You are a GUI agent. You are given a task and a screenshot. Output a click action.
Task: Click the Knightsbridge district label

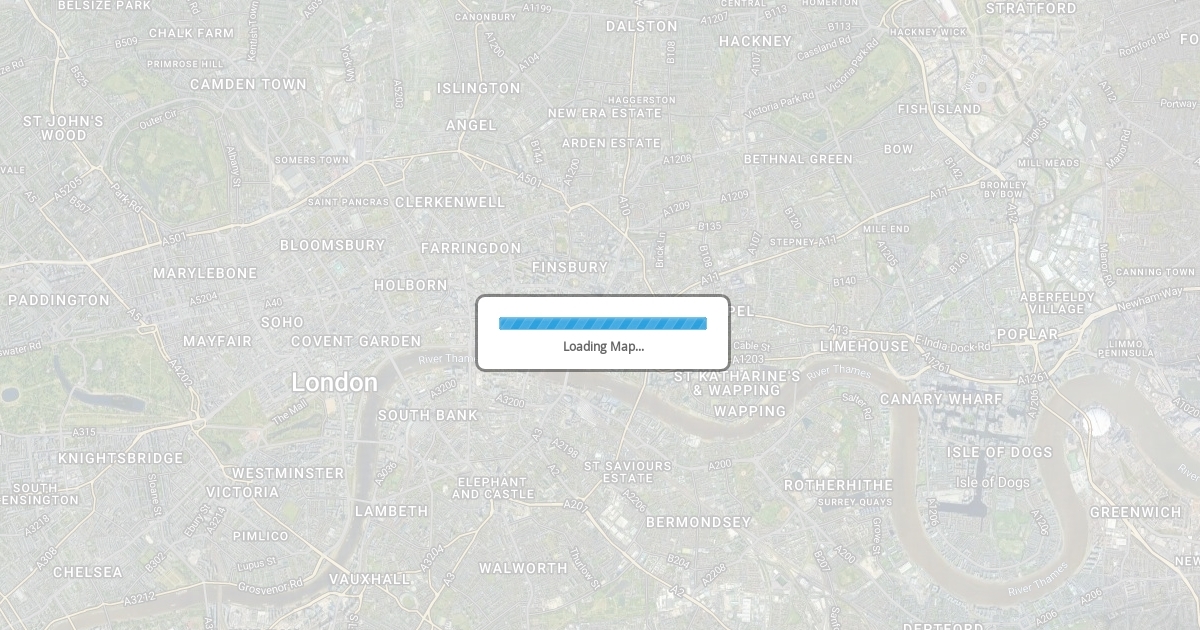click(121, 458)
